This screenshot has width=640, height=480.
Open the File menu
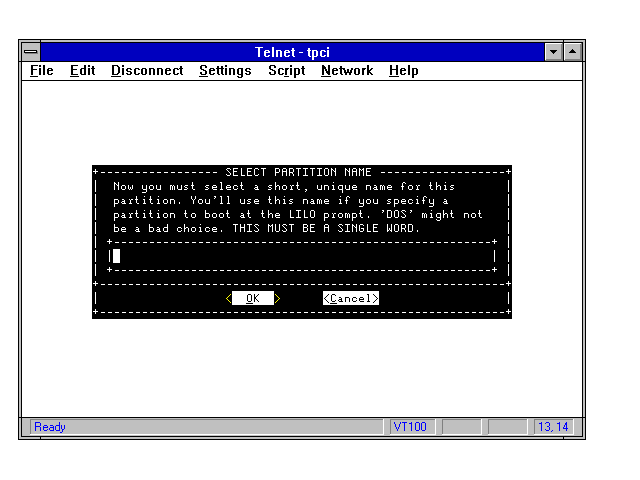[42, 71]
